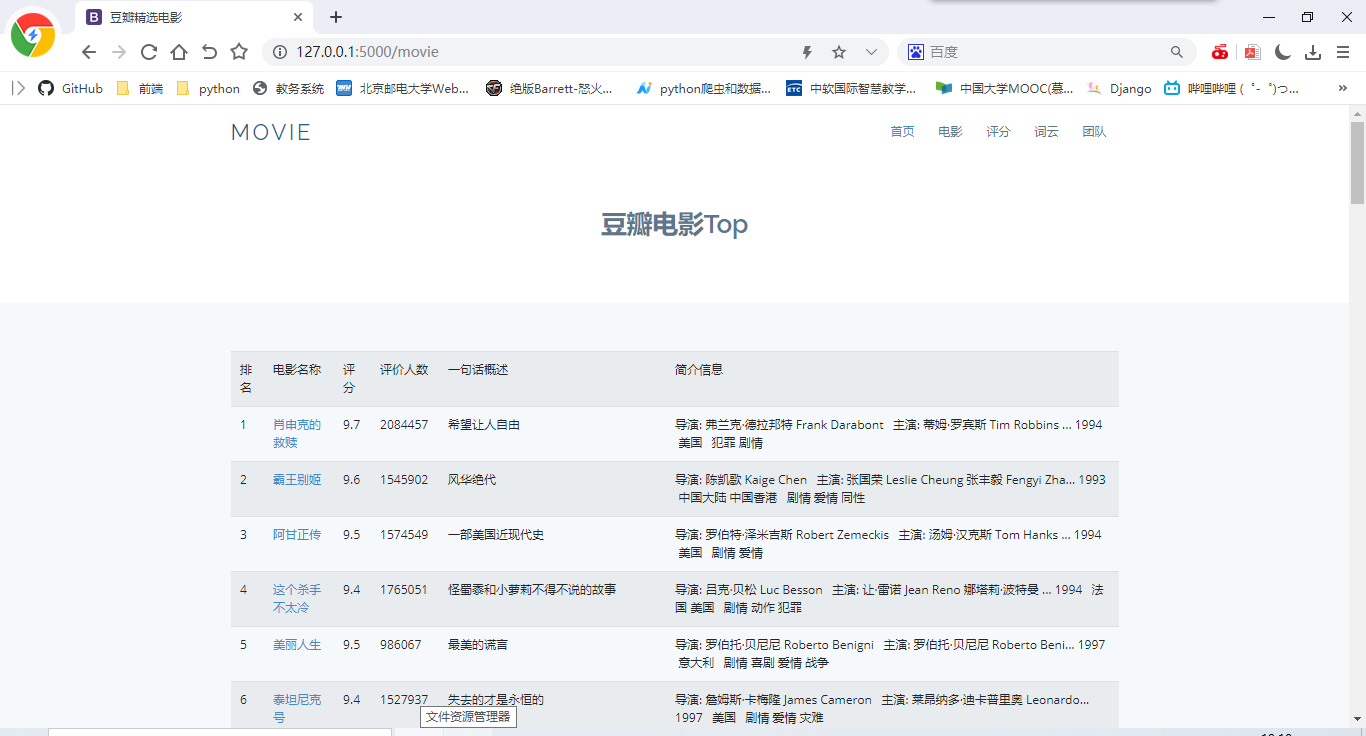Click the 豆瓣电影Top page heading
This screenshot has width=1366, height=736.
(x=674, y=224)
